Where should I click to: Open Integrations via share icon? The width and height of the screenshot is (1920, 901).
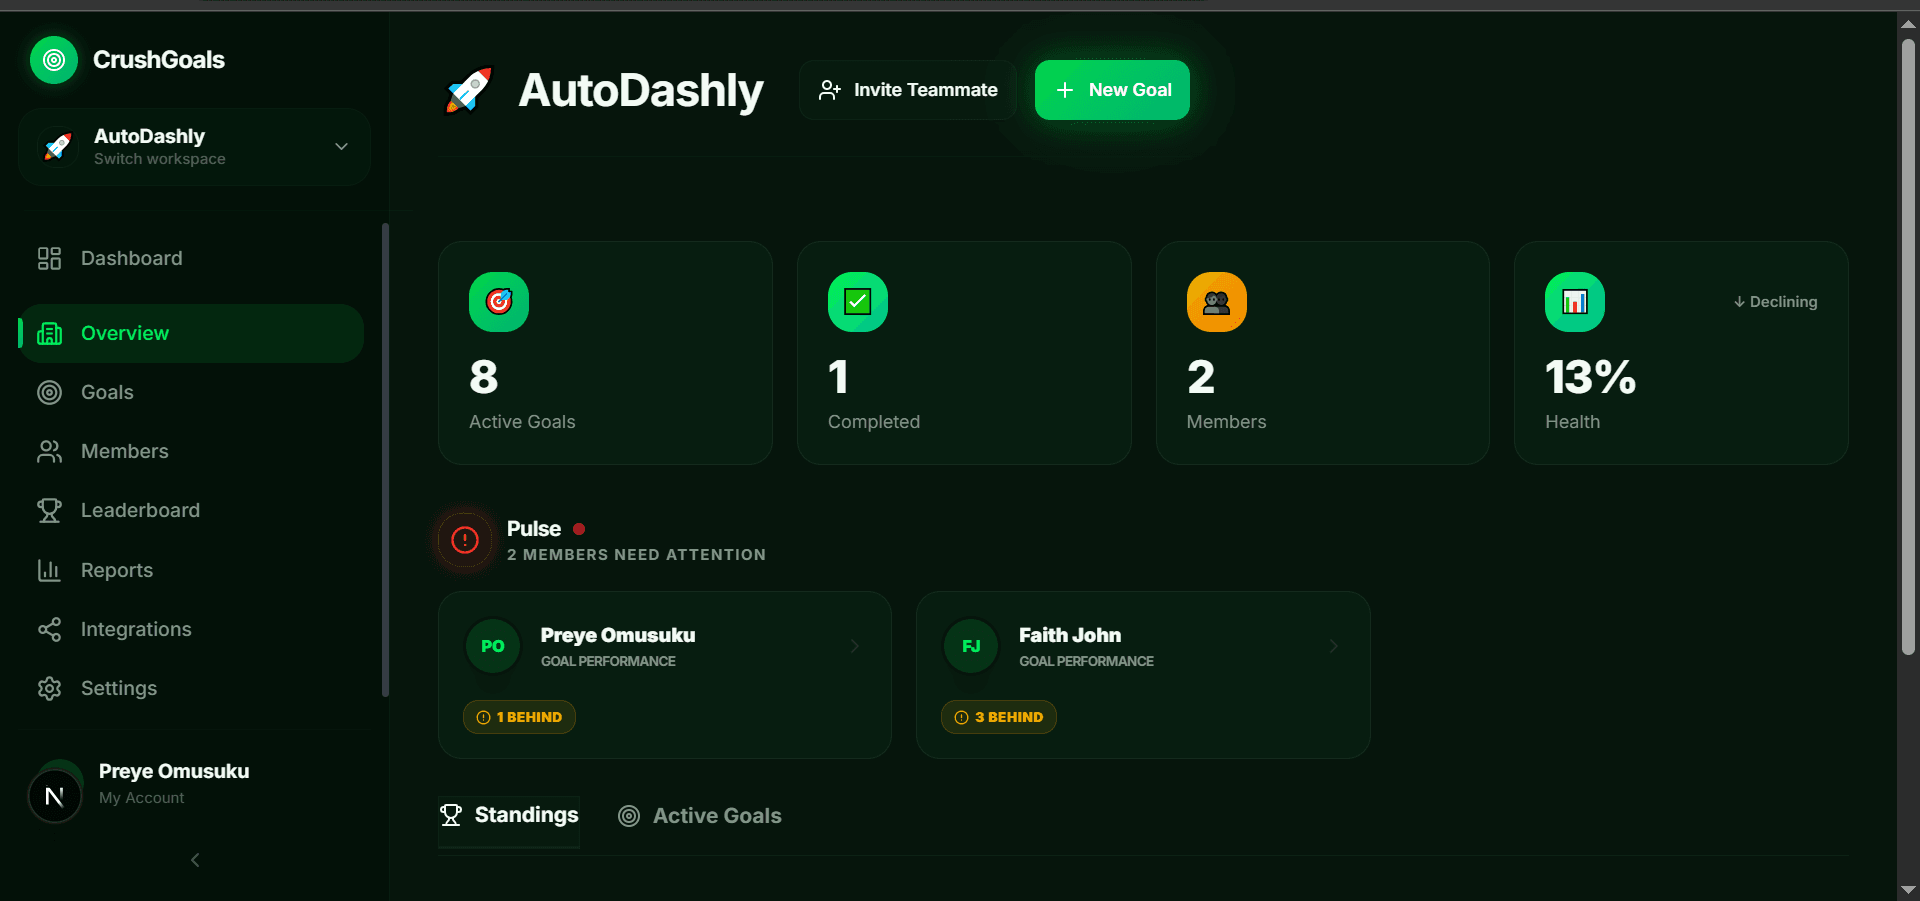click(50, 629)
